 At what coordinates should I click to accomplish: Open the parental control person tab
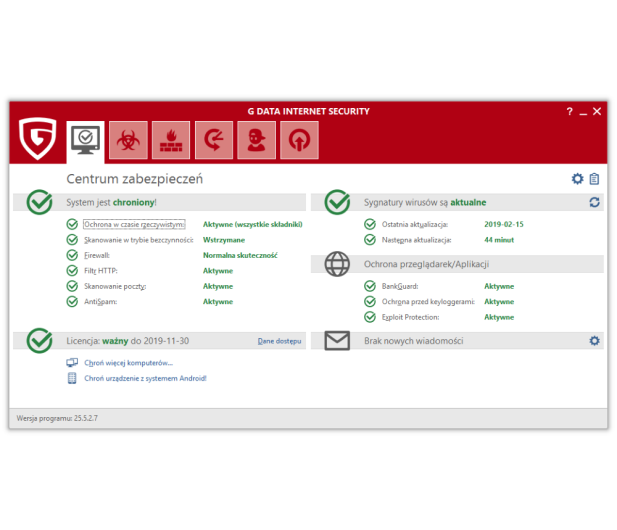257,140
